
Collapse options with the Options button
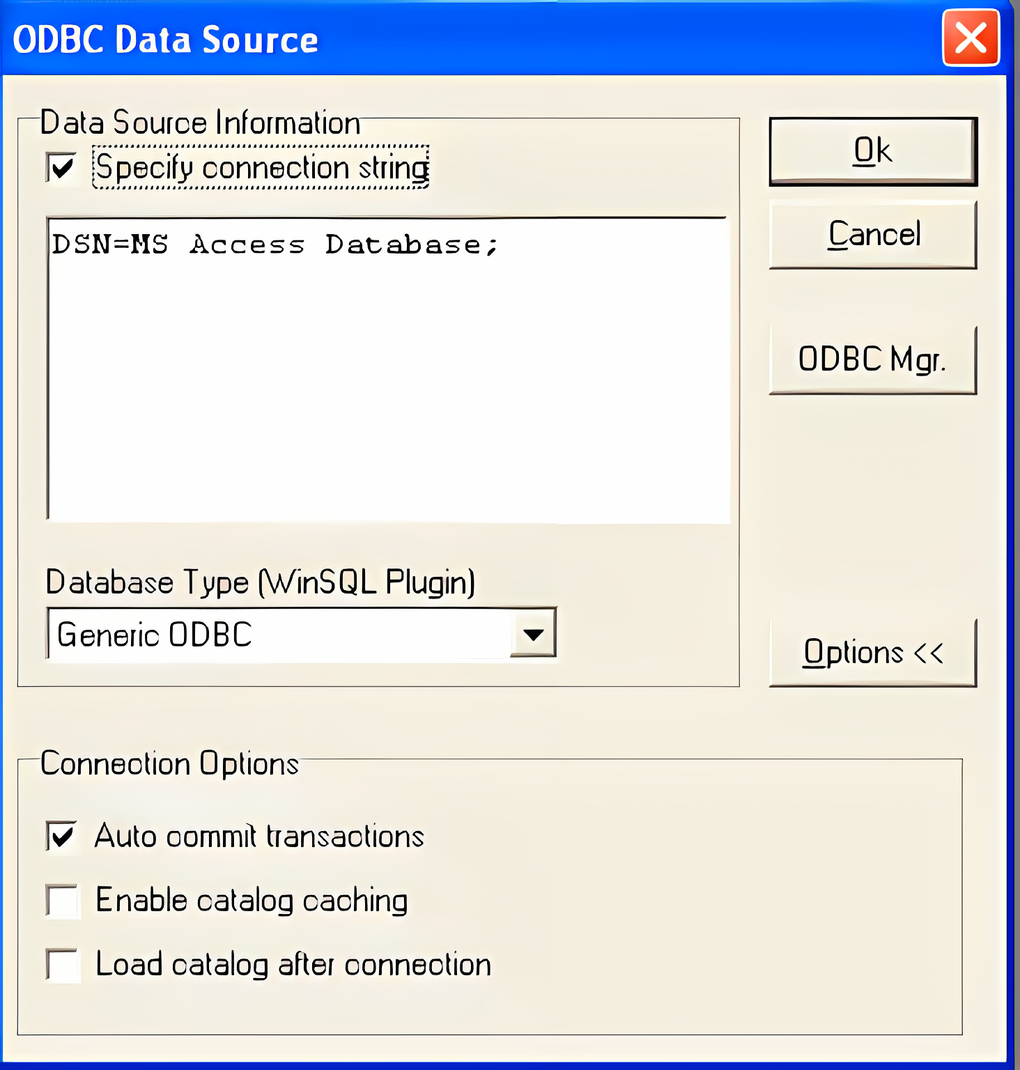872,652
